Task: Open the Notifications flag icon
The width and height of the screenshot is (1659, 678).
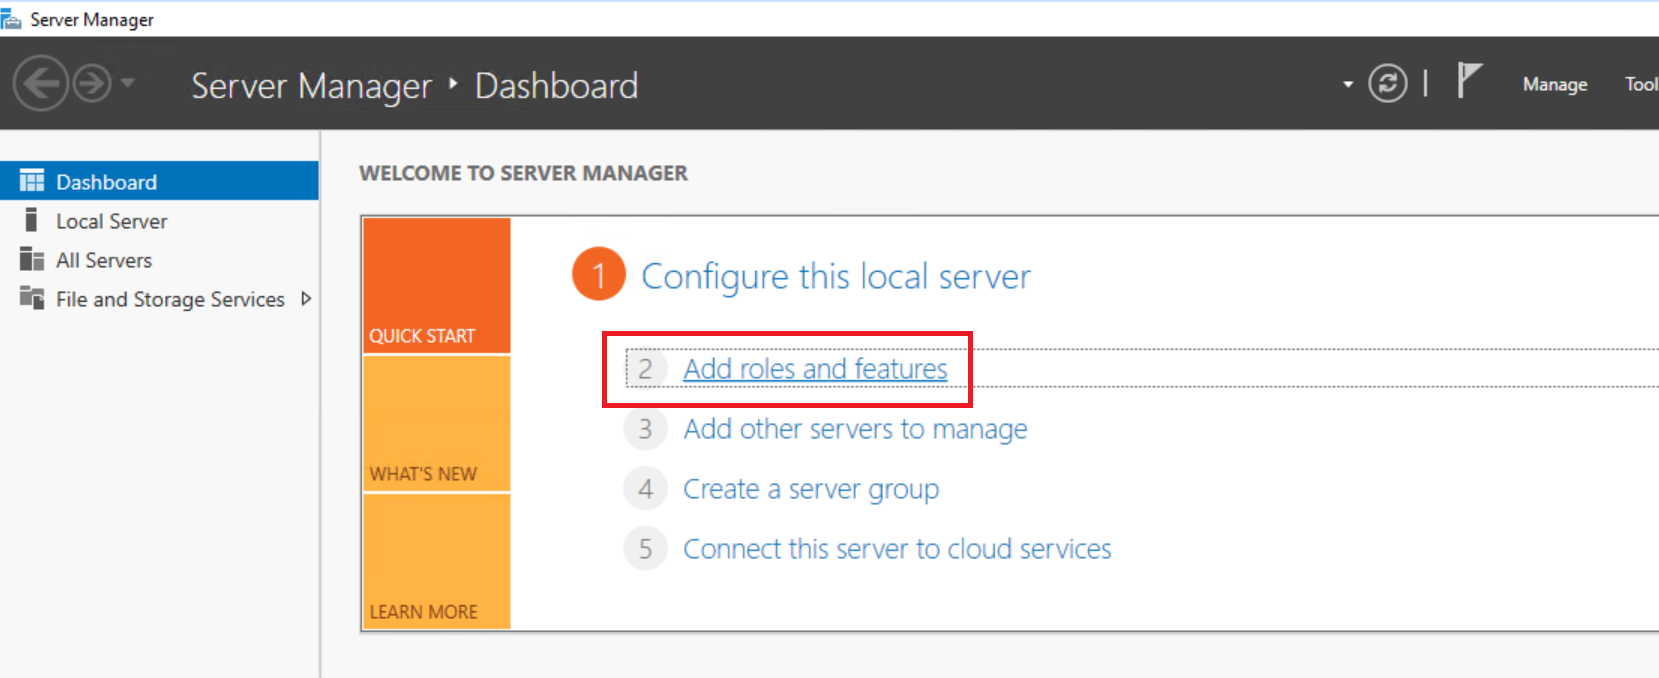Action: pyautogui.click(x=1469, y=80)
